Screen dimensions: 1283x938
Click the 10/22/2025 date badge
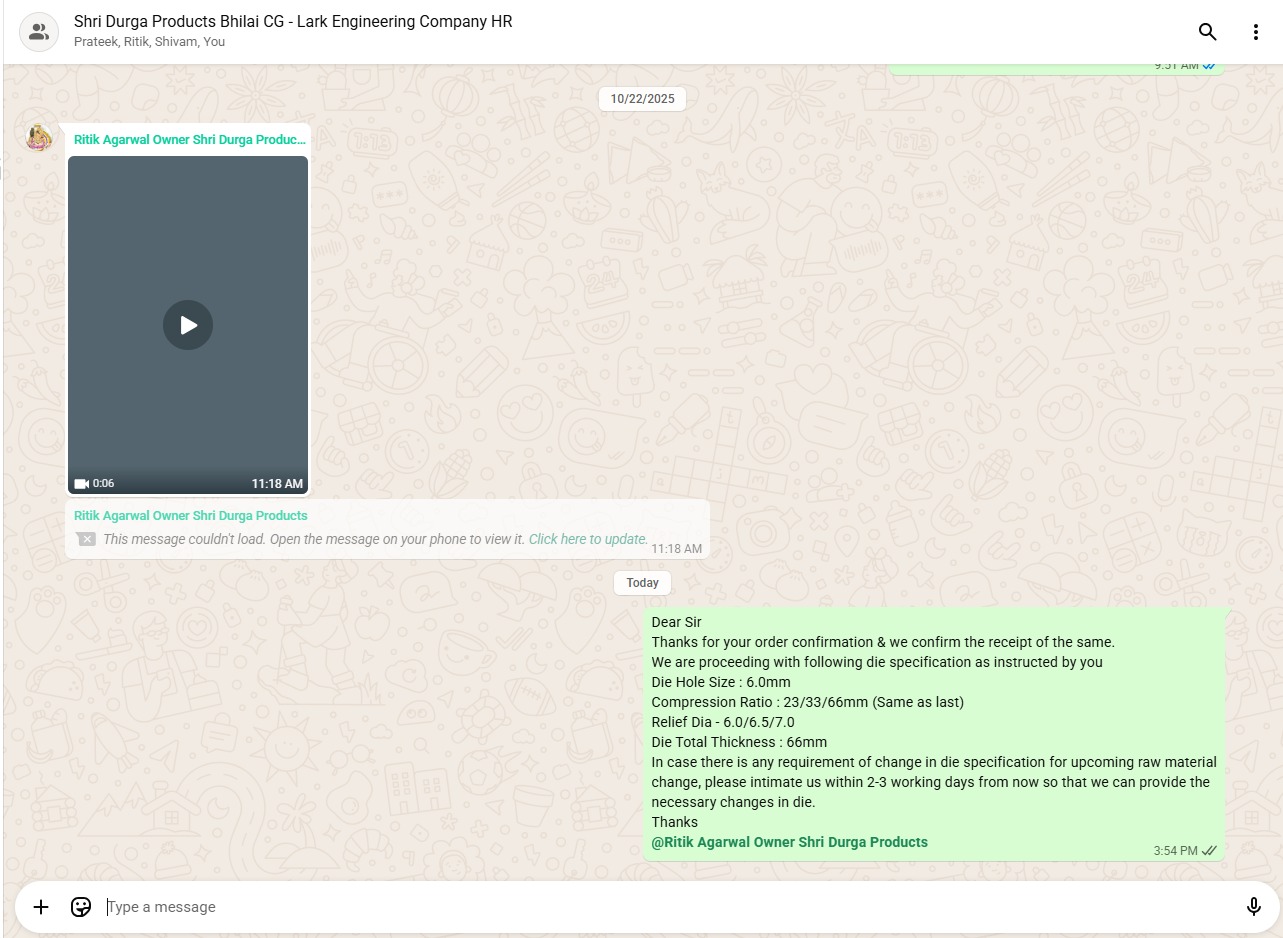[x=642, y=99]
